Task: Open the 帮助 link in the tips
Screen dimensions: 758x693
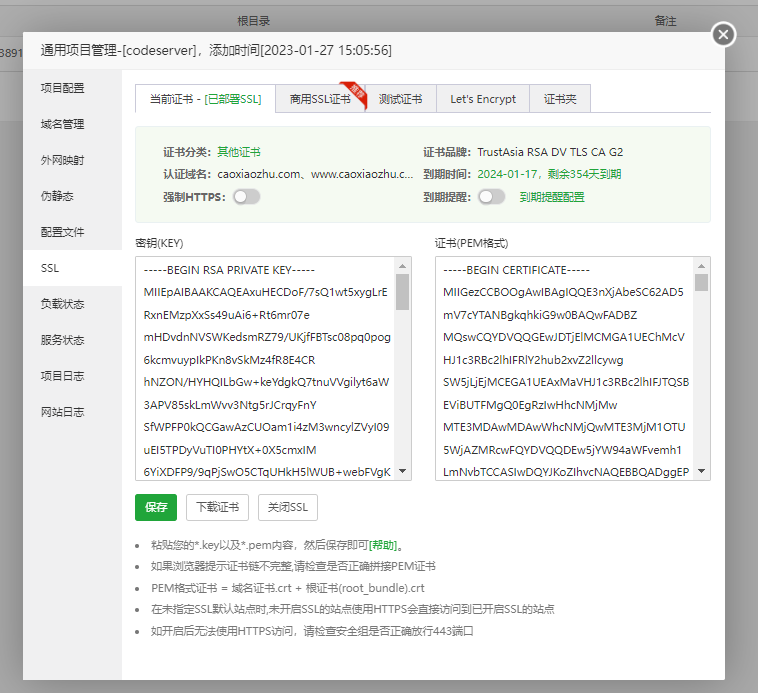Action: 384,546
